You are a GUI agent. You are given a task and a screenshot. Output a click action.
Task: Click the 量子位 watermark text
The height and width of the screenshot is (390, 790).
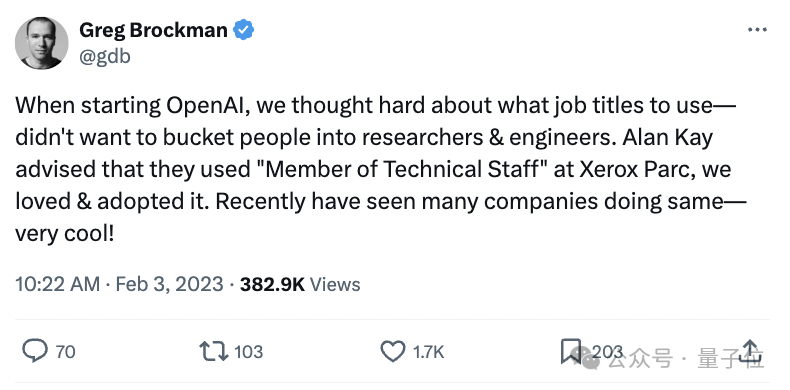[730, 359]
